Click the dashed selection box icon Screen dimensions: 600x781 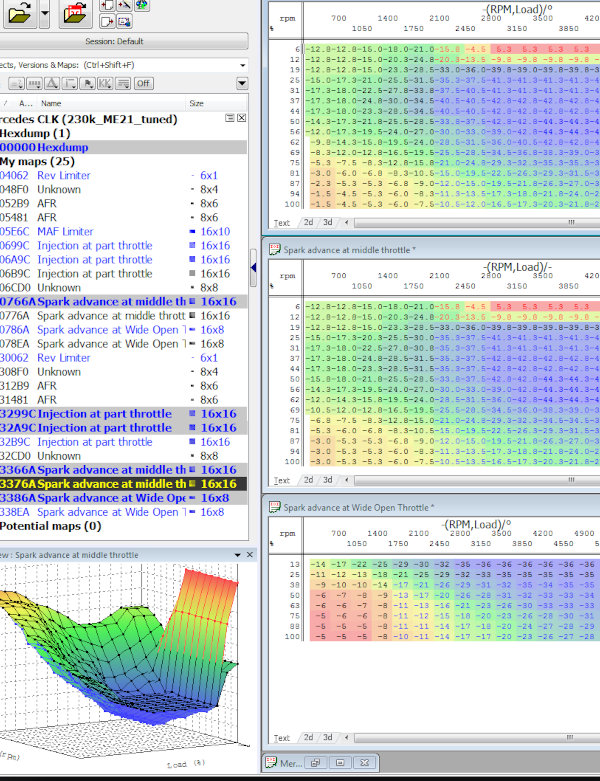124,21
